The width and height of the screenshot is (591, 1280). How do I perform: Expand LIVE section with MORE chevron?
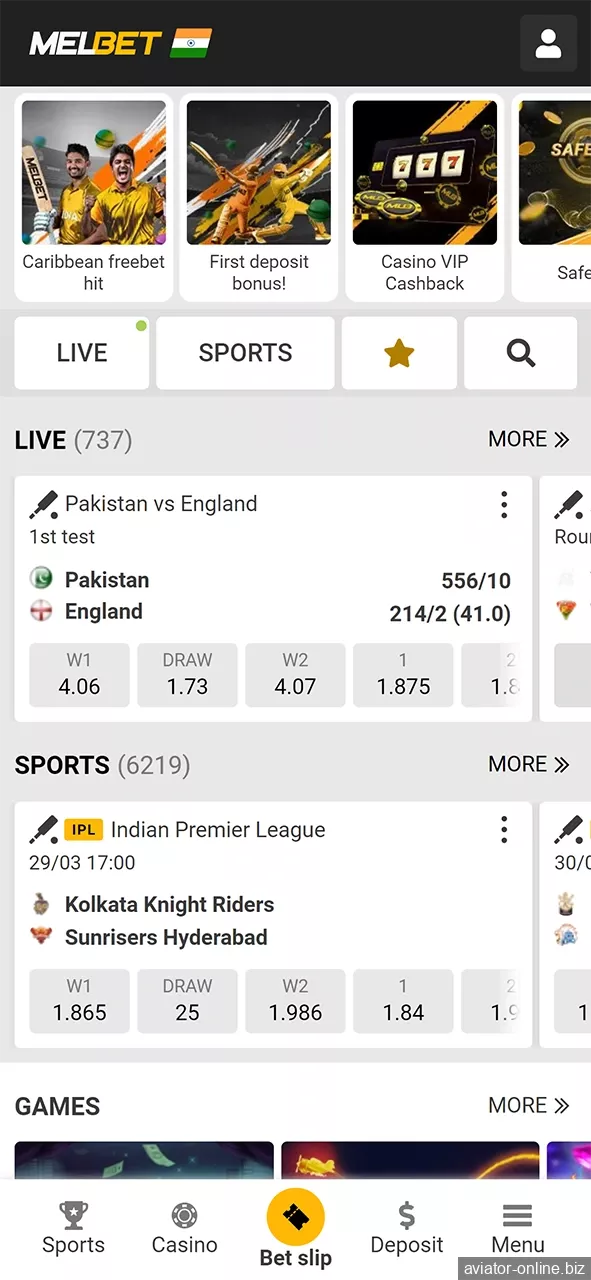coord(529,439)
